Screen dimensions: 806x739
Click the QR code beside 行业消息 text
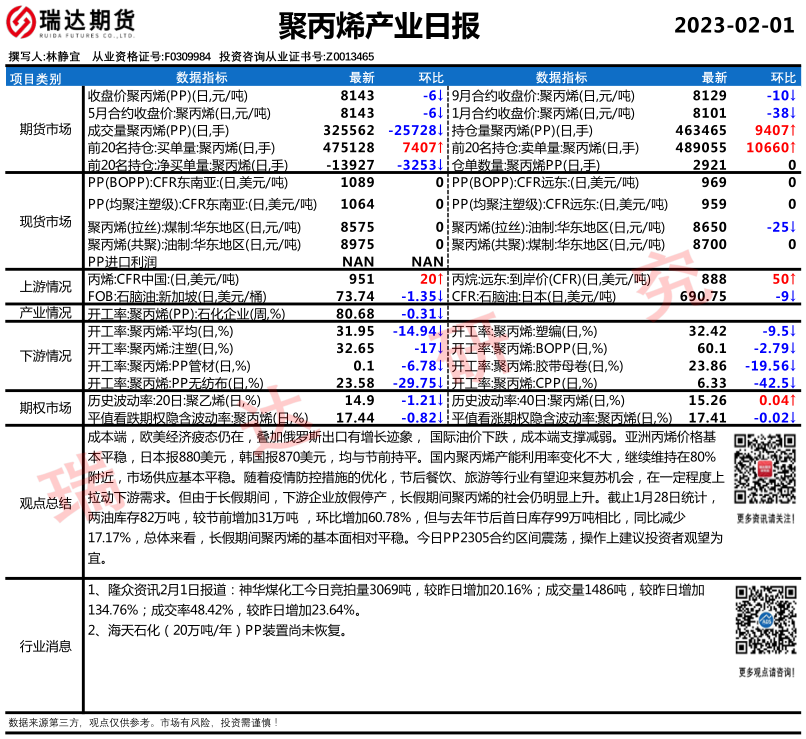tap(765, 622)
